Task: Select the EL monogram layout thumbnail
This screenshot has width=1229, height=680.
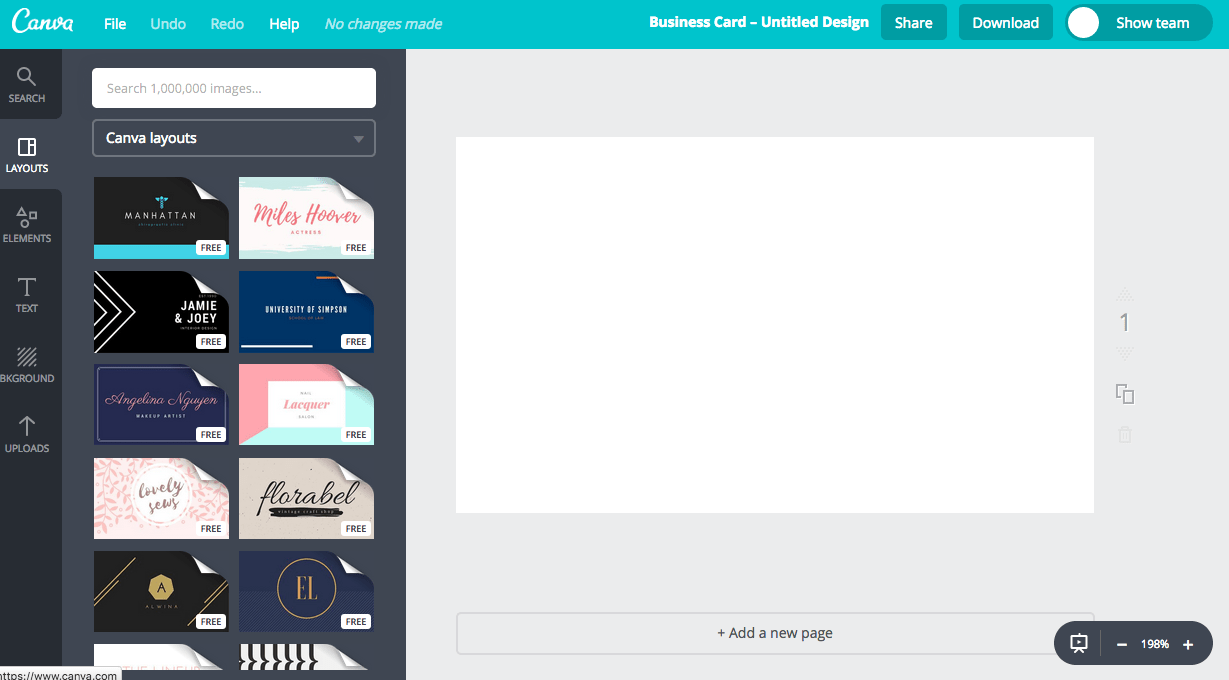Action: pos(306,592)
